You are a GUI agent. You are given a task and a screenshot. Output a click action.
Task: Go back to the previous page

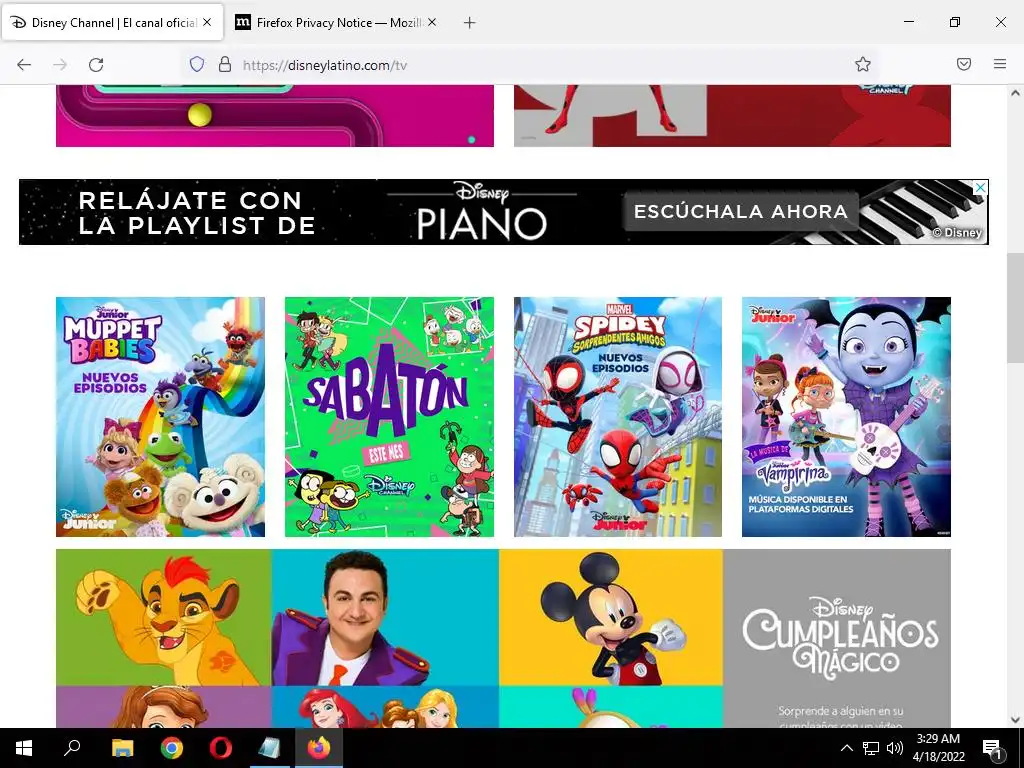(24, 64)
